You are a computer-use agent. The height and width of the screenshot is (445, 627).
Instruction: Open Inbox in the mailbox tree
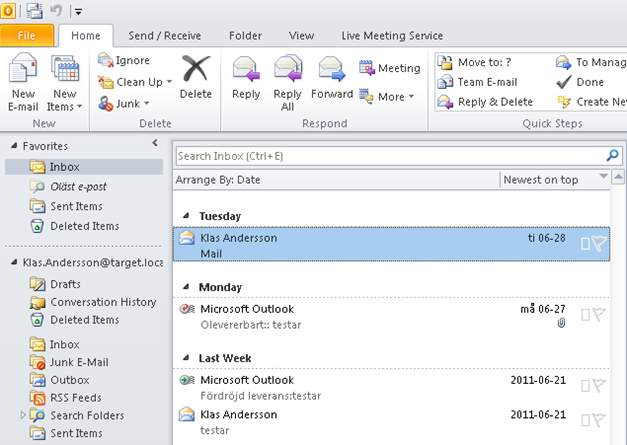point(54,344)
